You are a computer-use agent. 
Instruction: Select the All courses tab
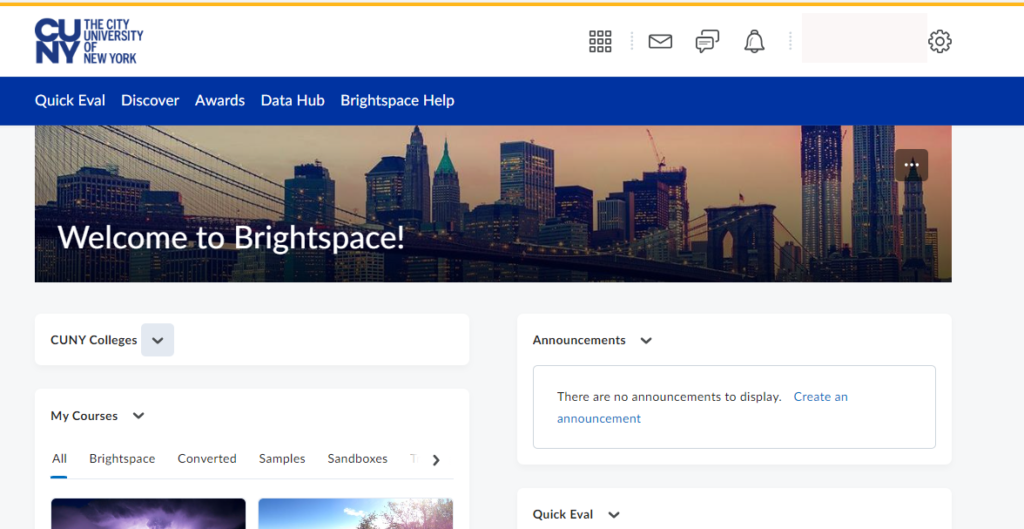point(59,459)
